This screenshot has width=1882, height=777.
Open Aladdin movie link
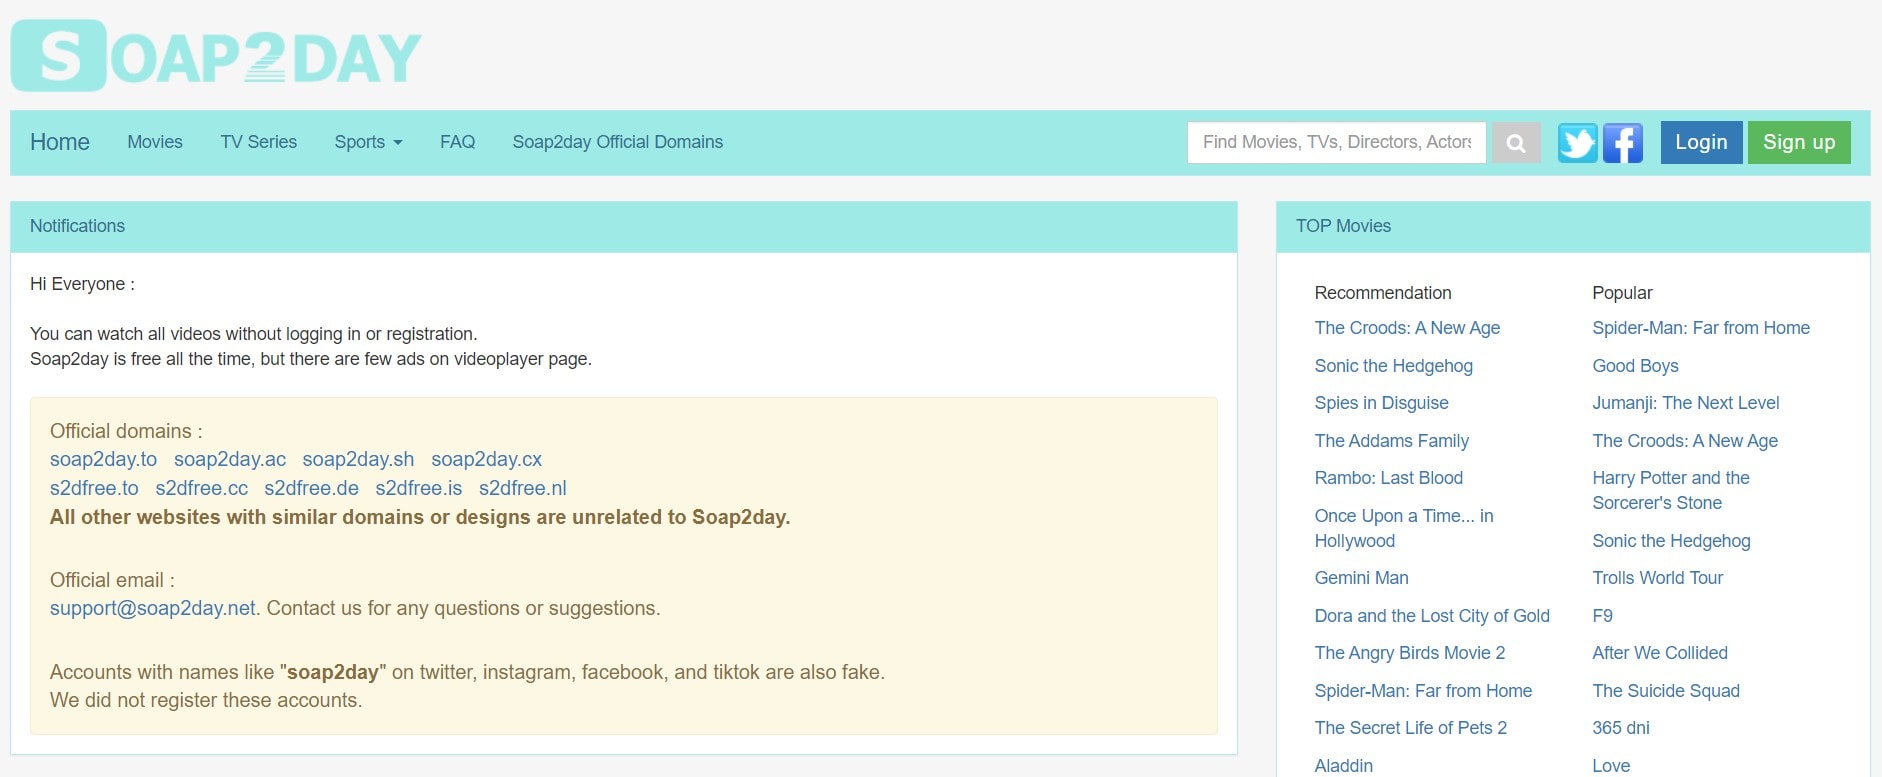(x=1343, y=766)
